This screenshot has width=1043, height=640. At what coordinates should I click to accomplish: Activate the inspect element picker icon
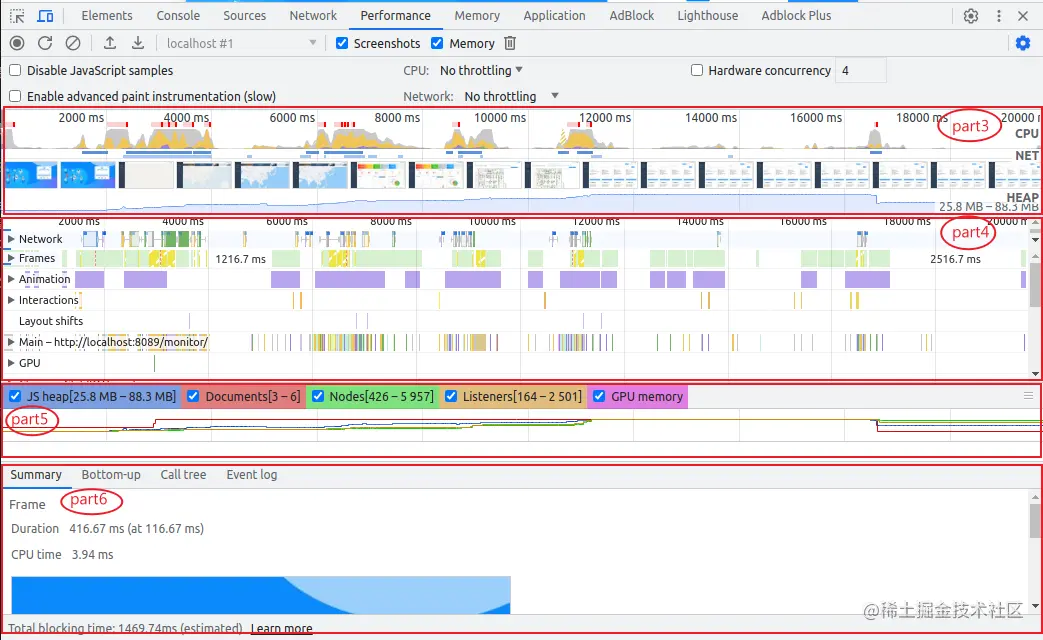click(x=17, y=16)
